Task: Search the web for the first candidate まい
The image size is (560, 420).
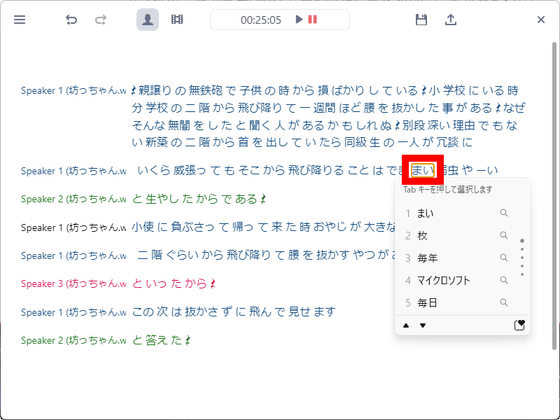Action: tap(504, 213)
